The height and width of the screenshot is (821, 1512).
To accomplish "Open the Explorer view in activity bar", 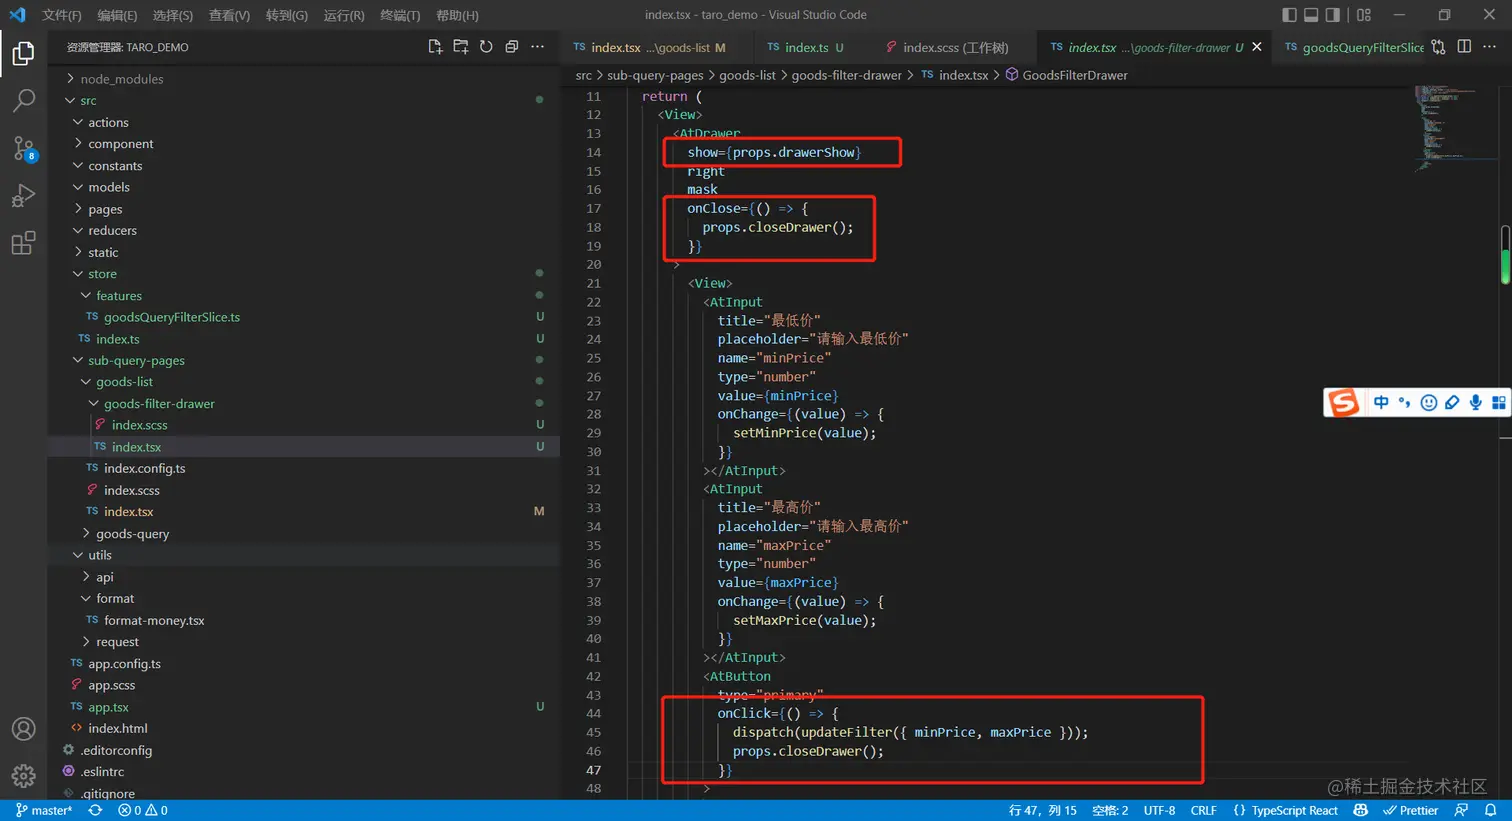I will (23, 53).
